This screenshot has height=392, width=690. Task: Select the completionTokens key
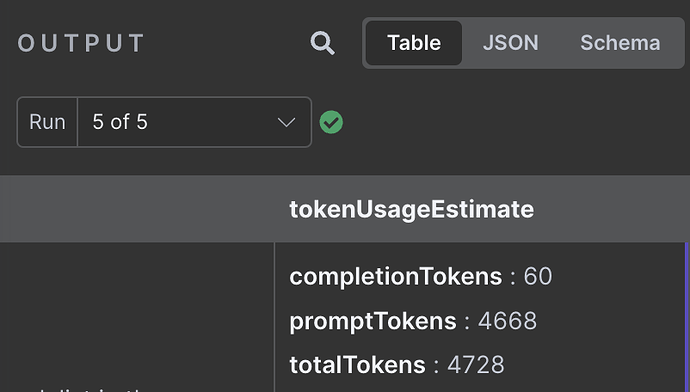coord(396,276)
